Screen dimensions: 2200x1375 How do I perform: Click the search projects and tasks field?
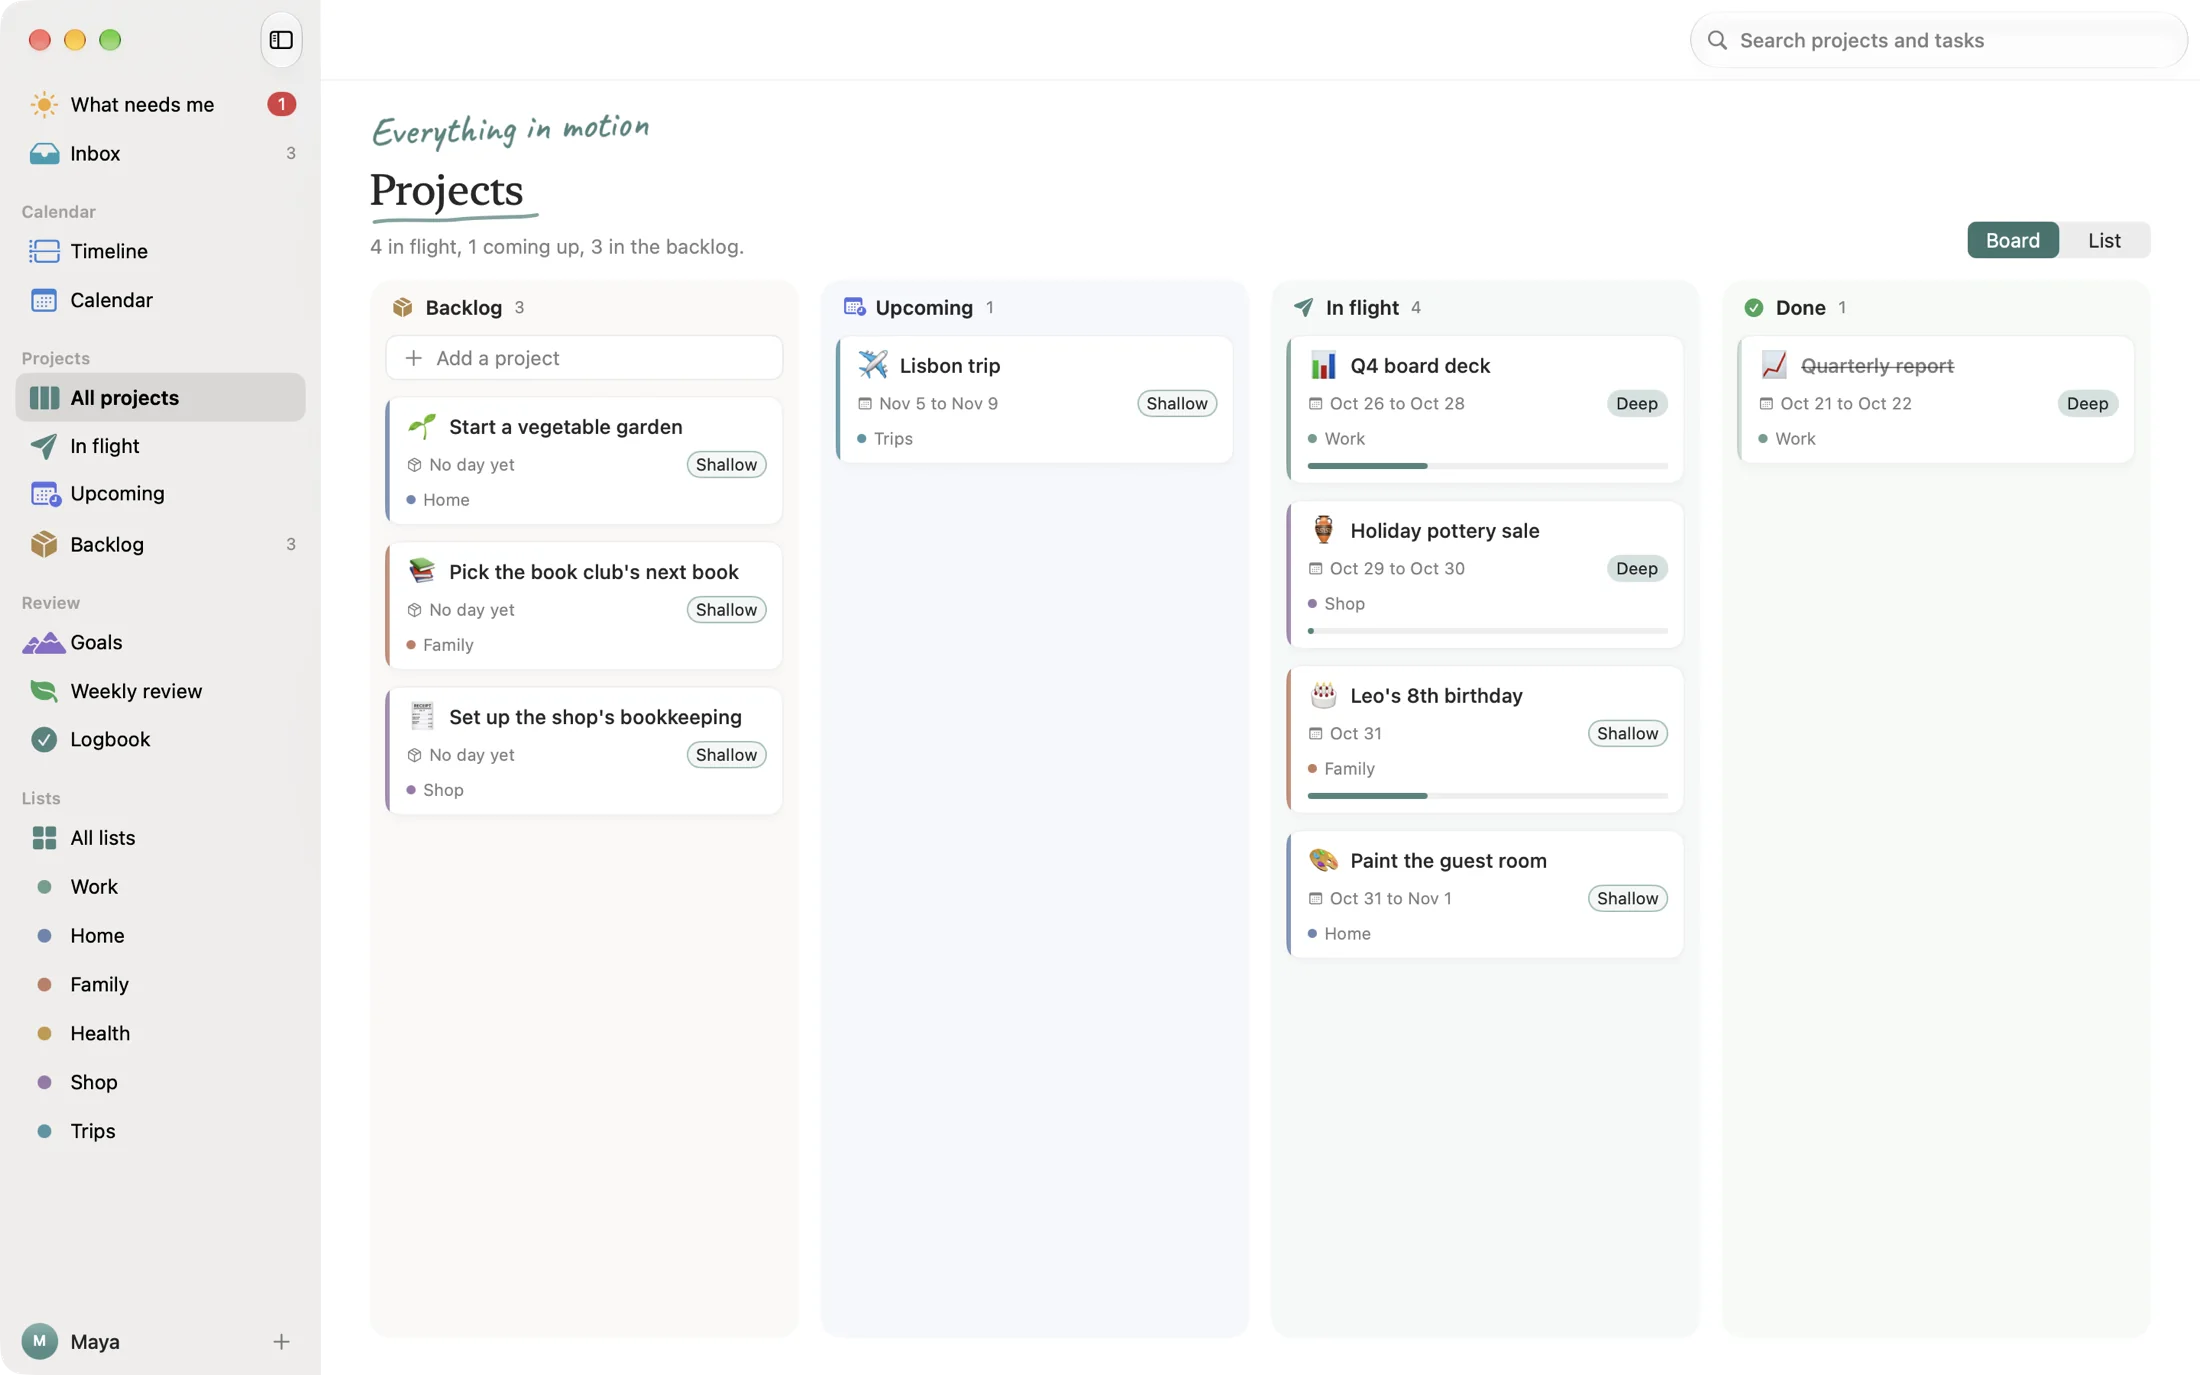(x=1938, y=40)
